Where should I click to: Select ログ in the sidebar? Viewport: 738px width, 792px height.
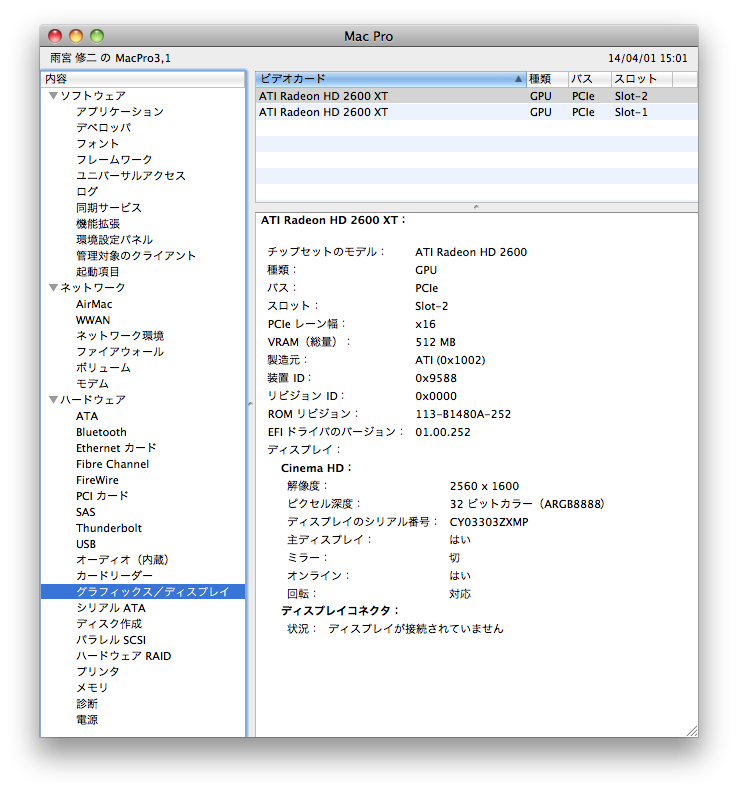87,192
